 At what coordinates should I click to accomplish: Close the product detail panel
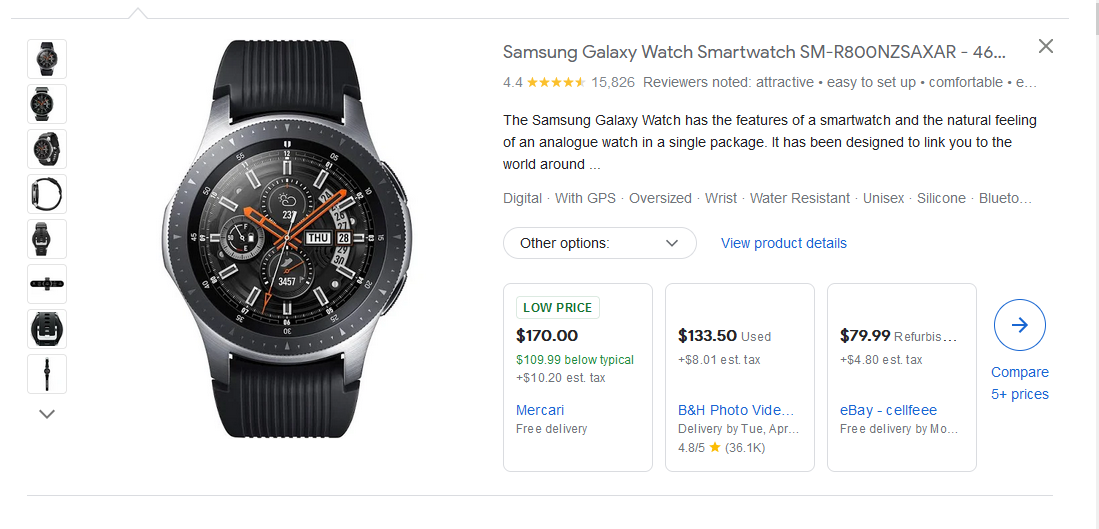click(1046, 46)
